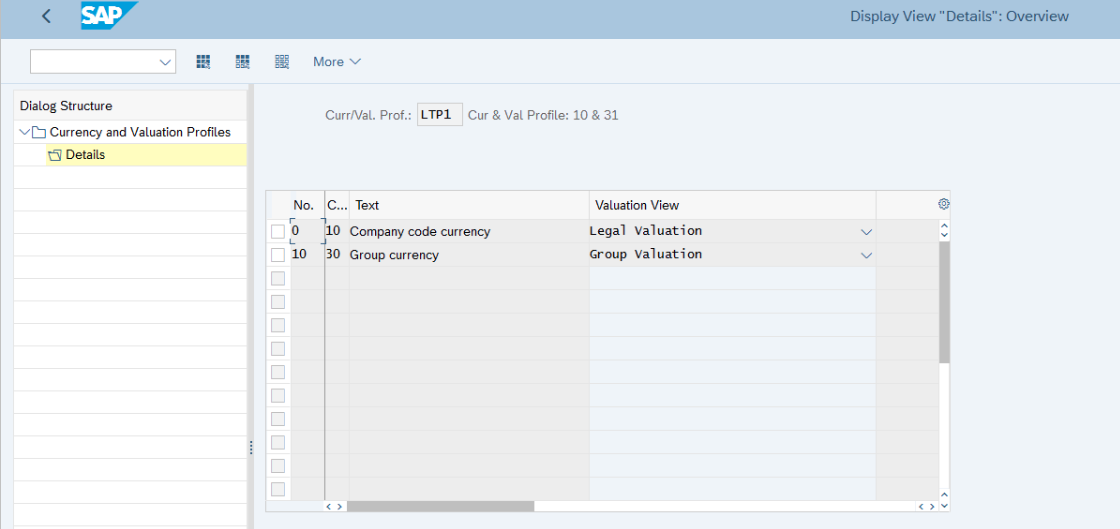Image resolution: width=1120 pixels, height=529 pixels.
Task: Select the Company code currency row checkbox
Action: 278,232
